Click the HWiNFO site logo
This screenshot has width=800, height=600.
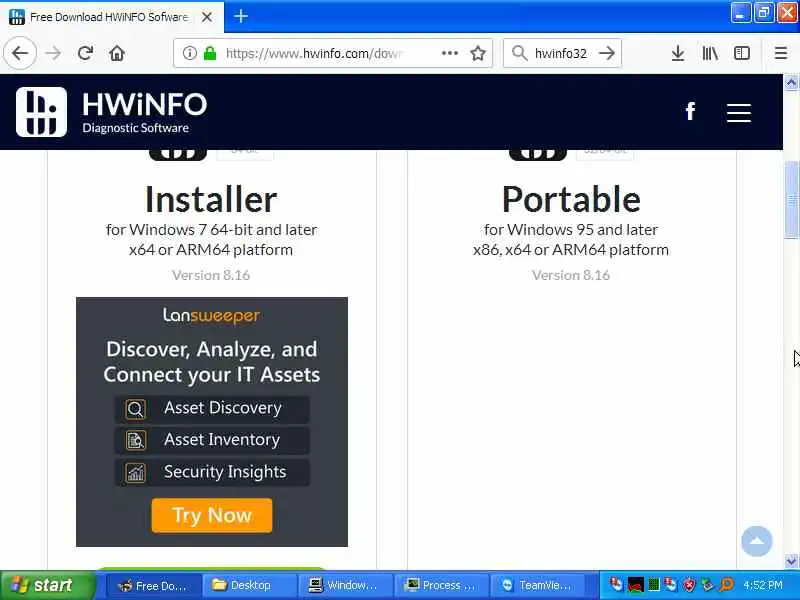[x=111, y=112]
